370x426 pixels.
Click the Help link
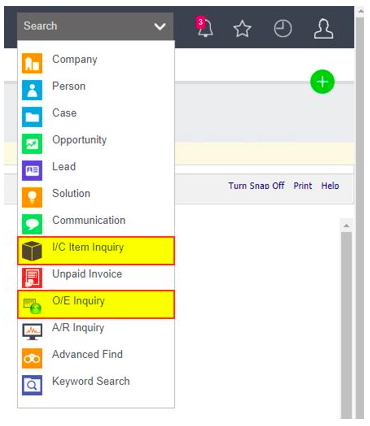coord(330,186)
